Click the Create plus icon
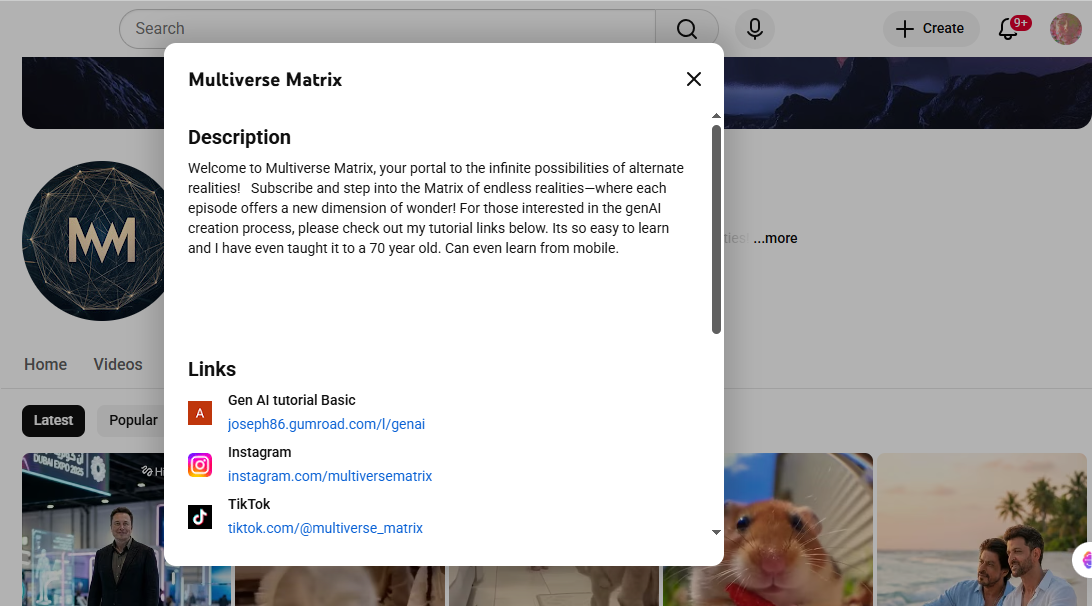Screen dimensions: 1092x606 pos(904,28)
